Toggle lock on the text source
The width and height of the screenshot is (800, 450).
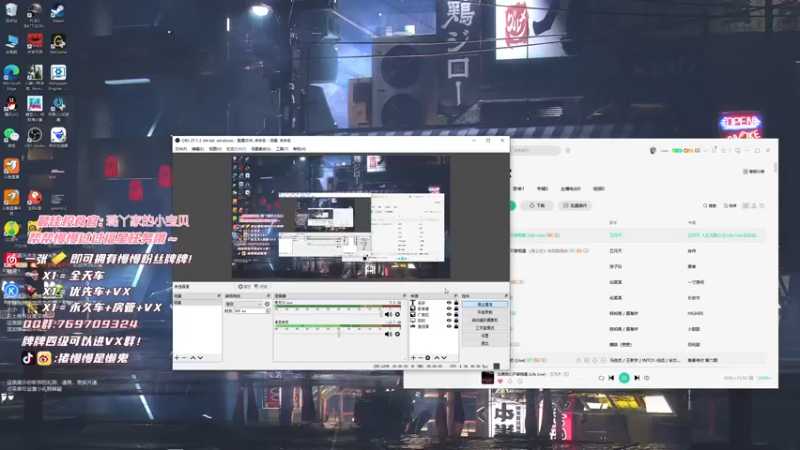456,303
